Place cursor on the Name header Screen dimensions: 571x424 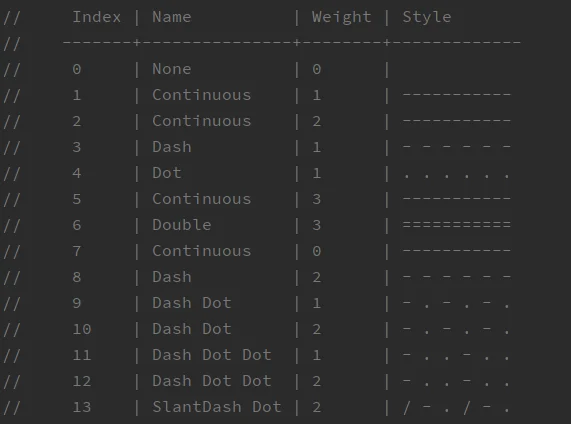click(x=172, y=17)
